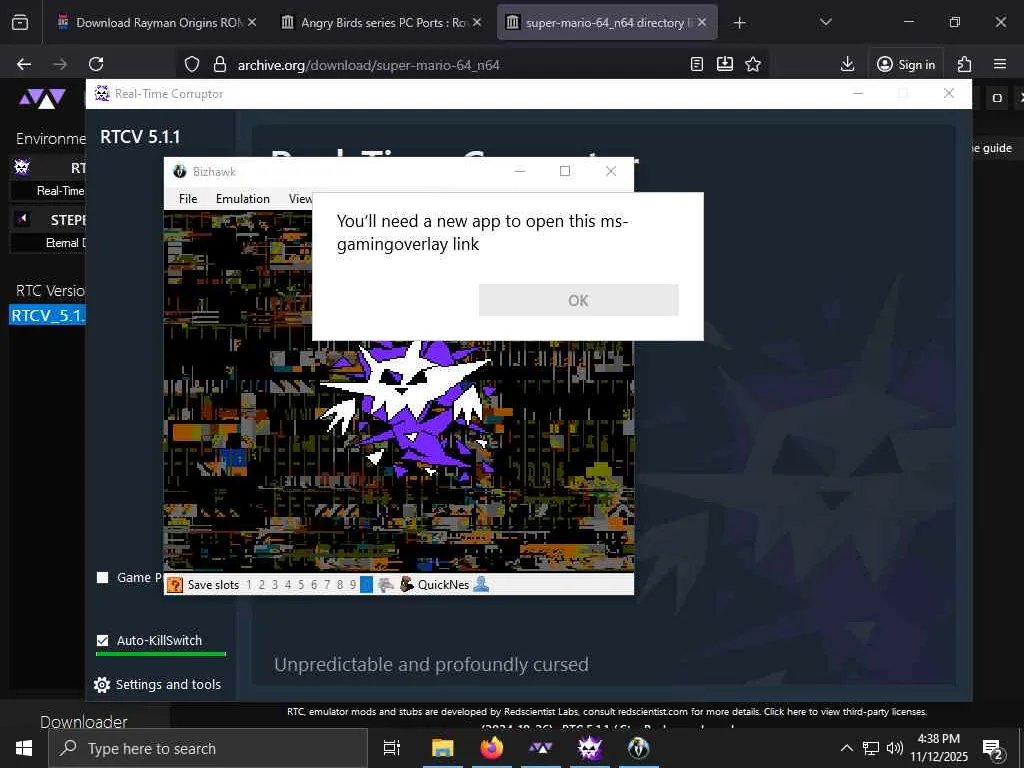The image size is (1024, 768).
Task: Open Task View on taskbar
Action: click(x=391, y=748)
